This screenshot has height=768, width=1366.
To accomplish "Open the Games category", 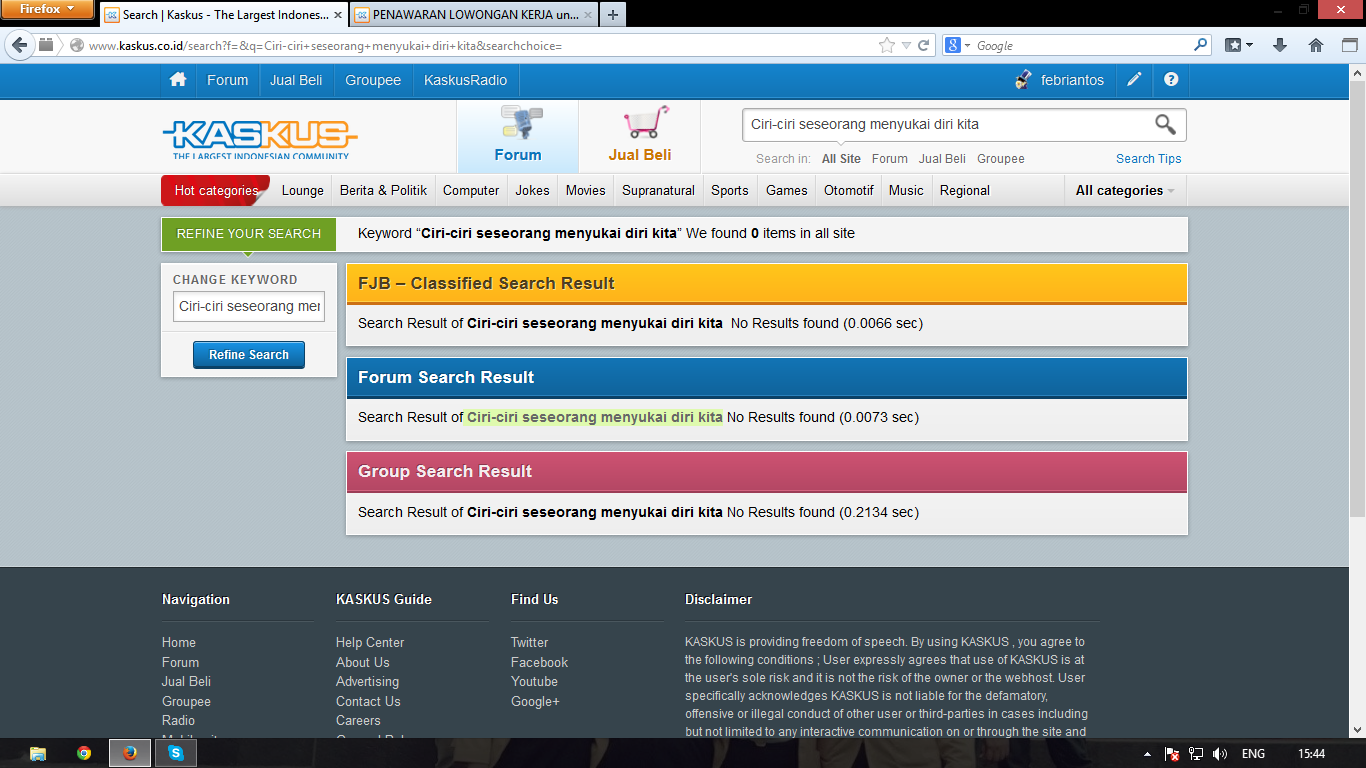I will coord(787,190).
